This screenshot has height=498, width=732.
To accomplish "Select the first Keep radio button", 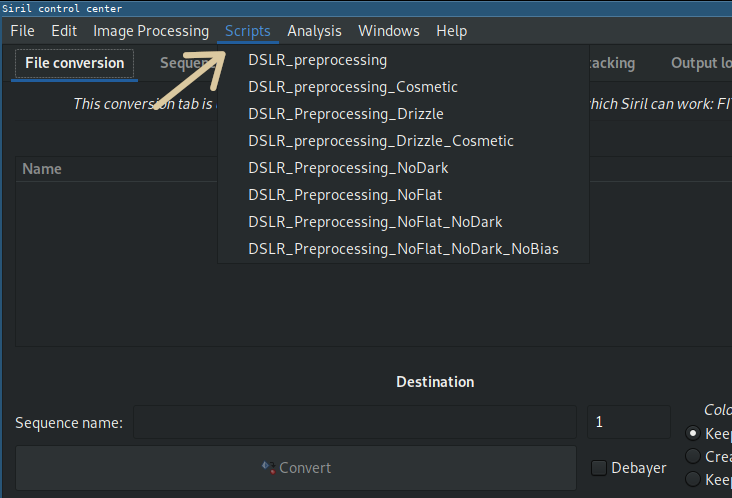I will coord(693,434).
